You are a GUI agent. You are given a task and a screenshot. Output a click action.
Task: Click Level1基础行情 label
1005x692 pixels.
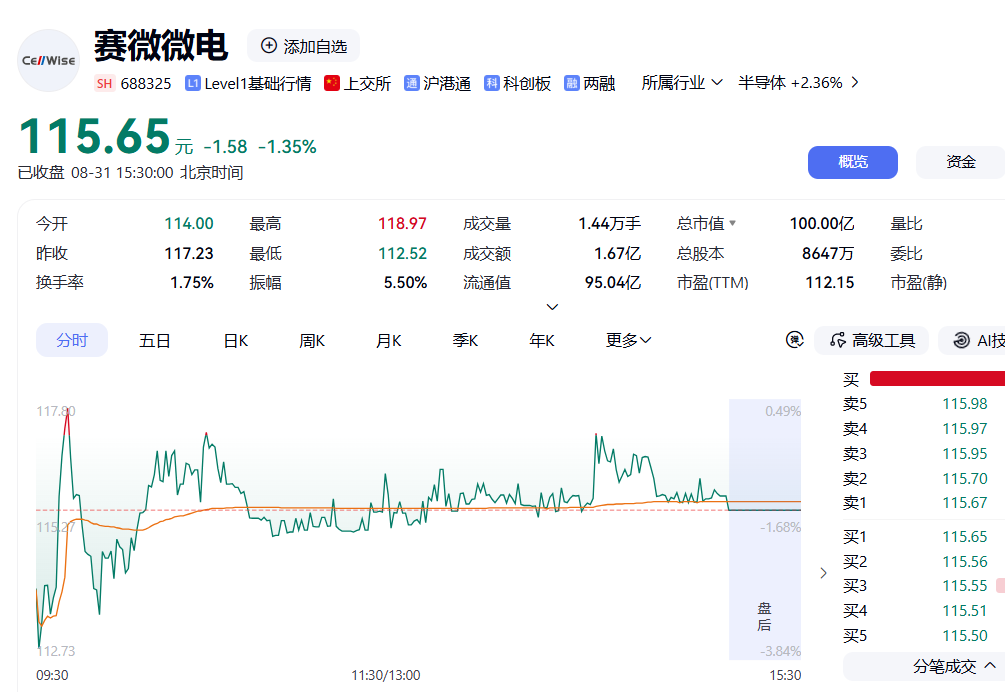coord(258,83)
